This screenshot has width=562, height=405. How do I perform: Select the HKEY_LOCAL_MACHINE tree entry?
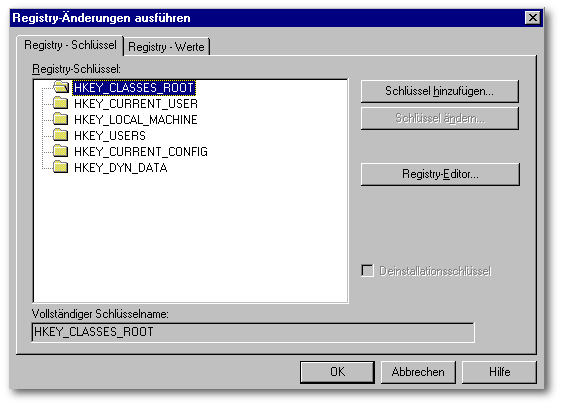click(x=135, y=120)
